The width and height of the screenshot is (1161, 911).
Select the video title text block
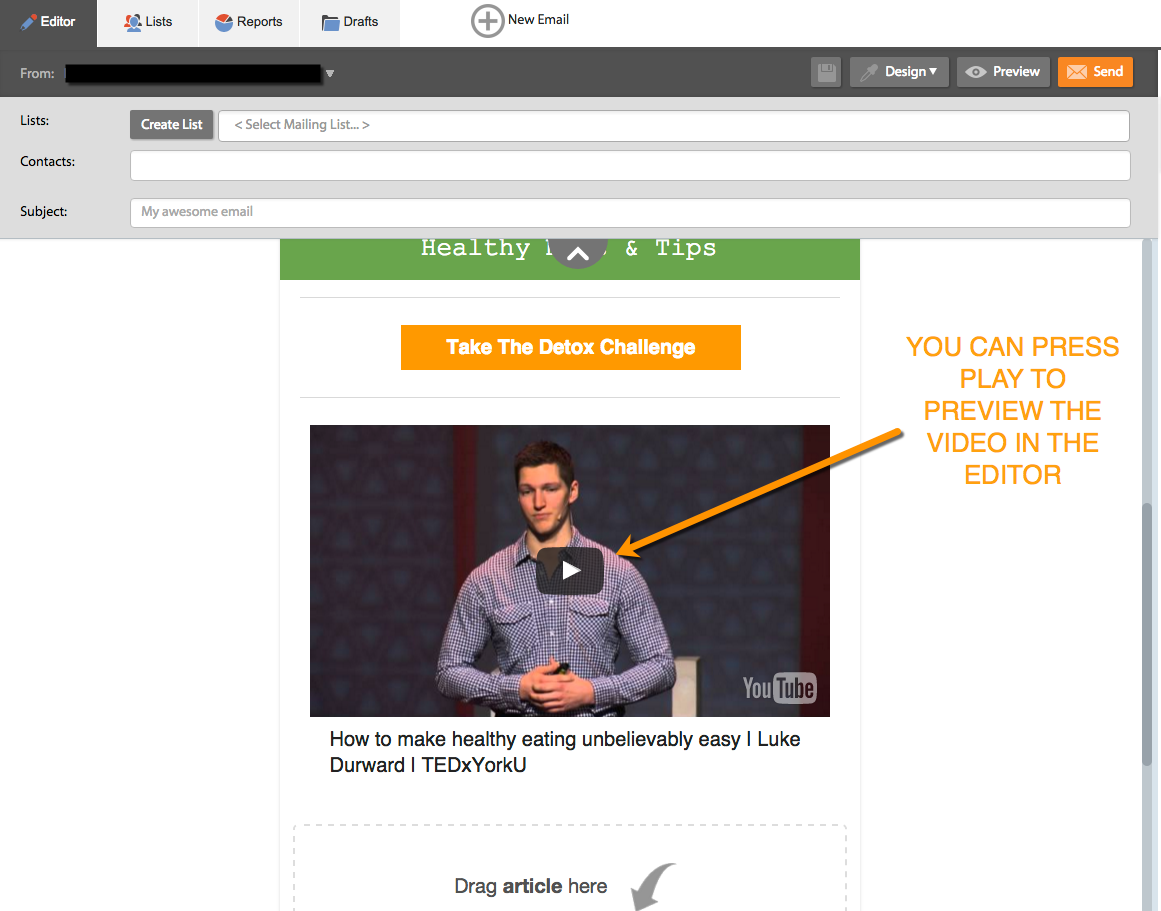(x=565, y=752)
